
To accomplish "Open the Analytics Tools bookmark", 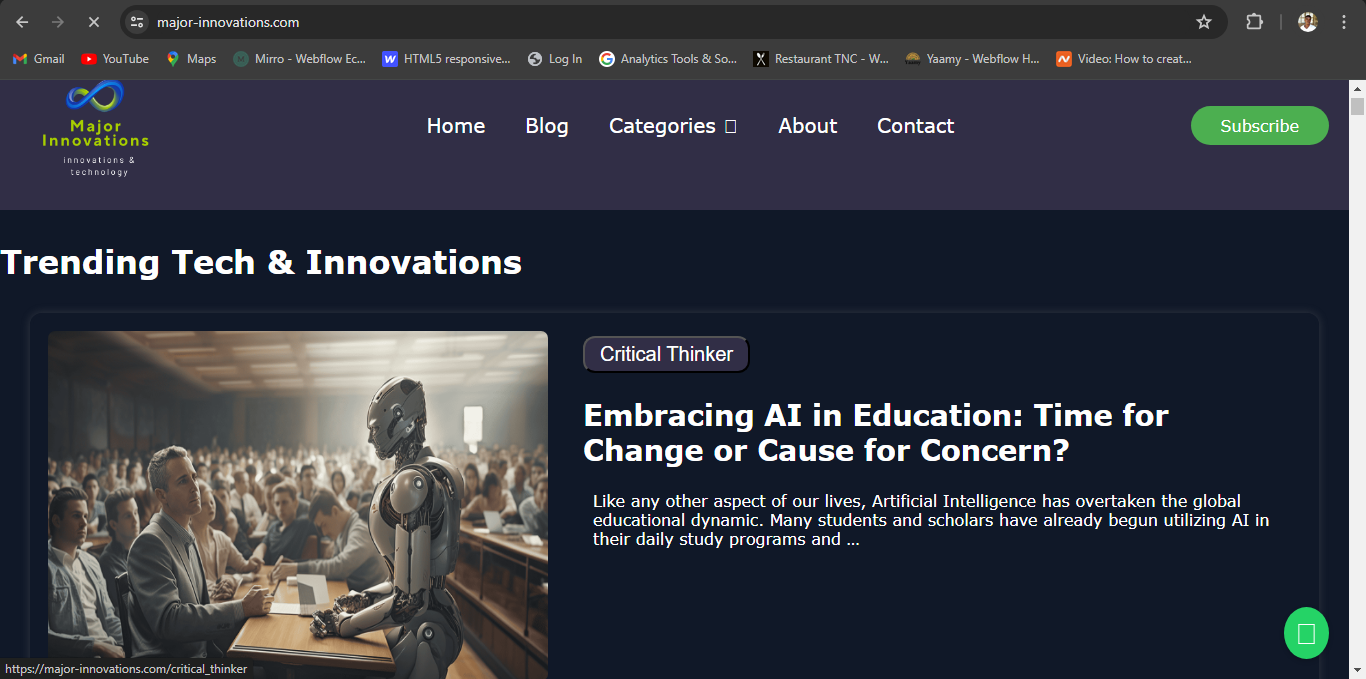I will [x=668, y=59].
